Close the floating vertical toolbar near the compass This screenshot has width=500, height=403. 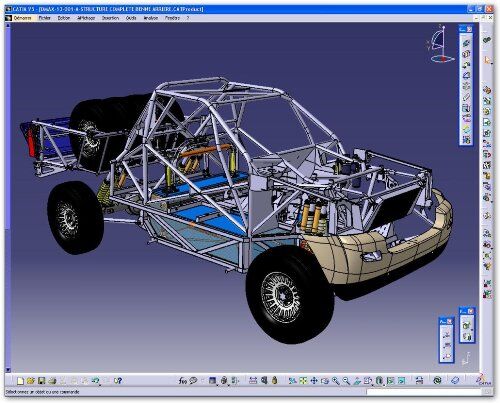click(470, 29)
